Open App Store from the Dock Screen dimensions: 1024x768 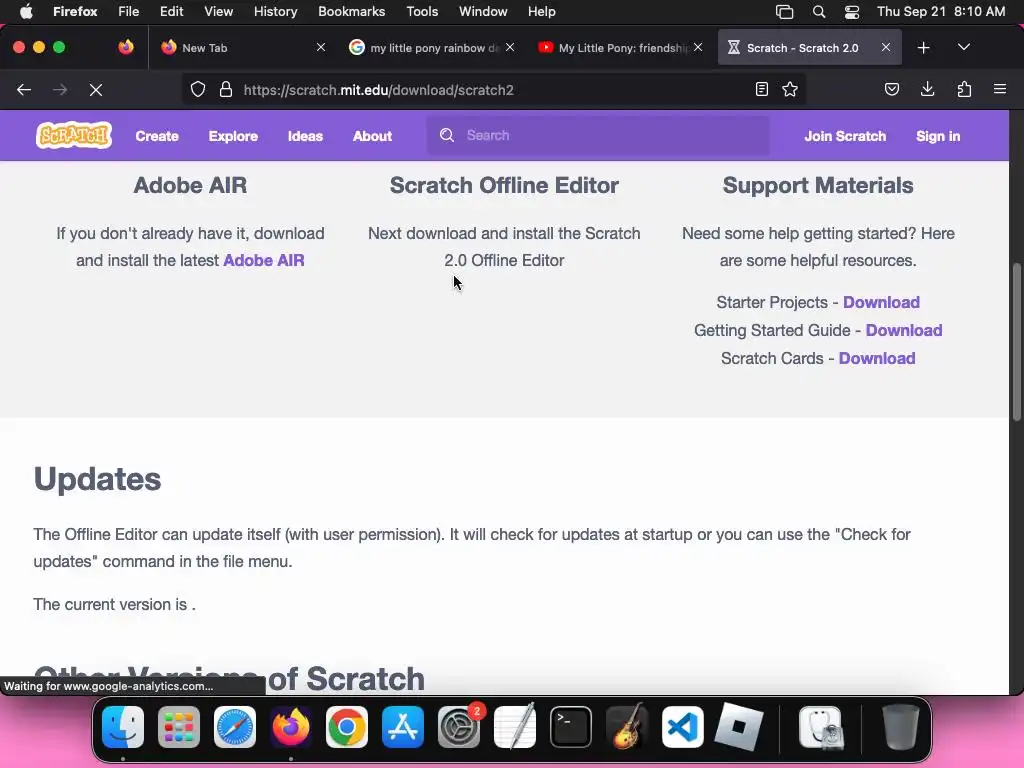[403, 727]
